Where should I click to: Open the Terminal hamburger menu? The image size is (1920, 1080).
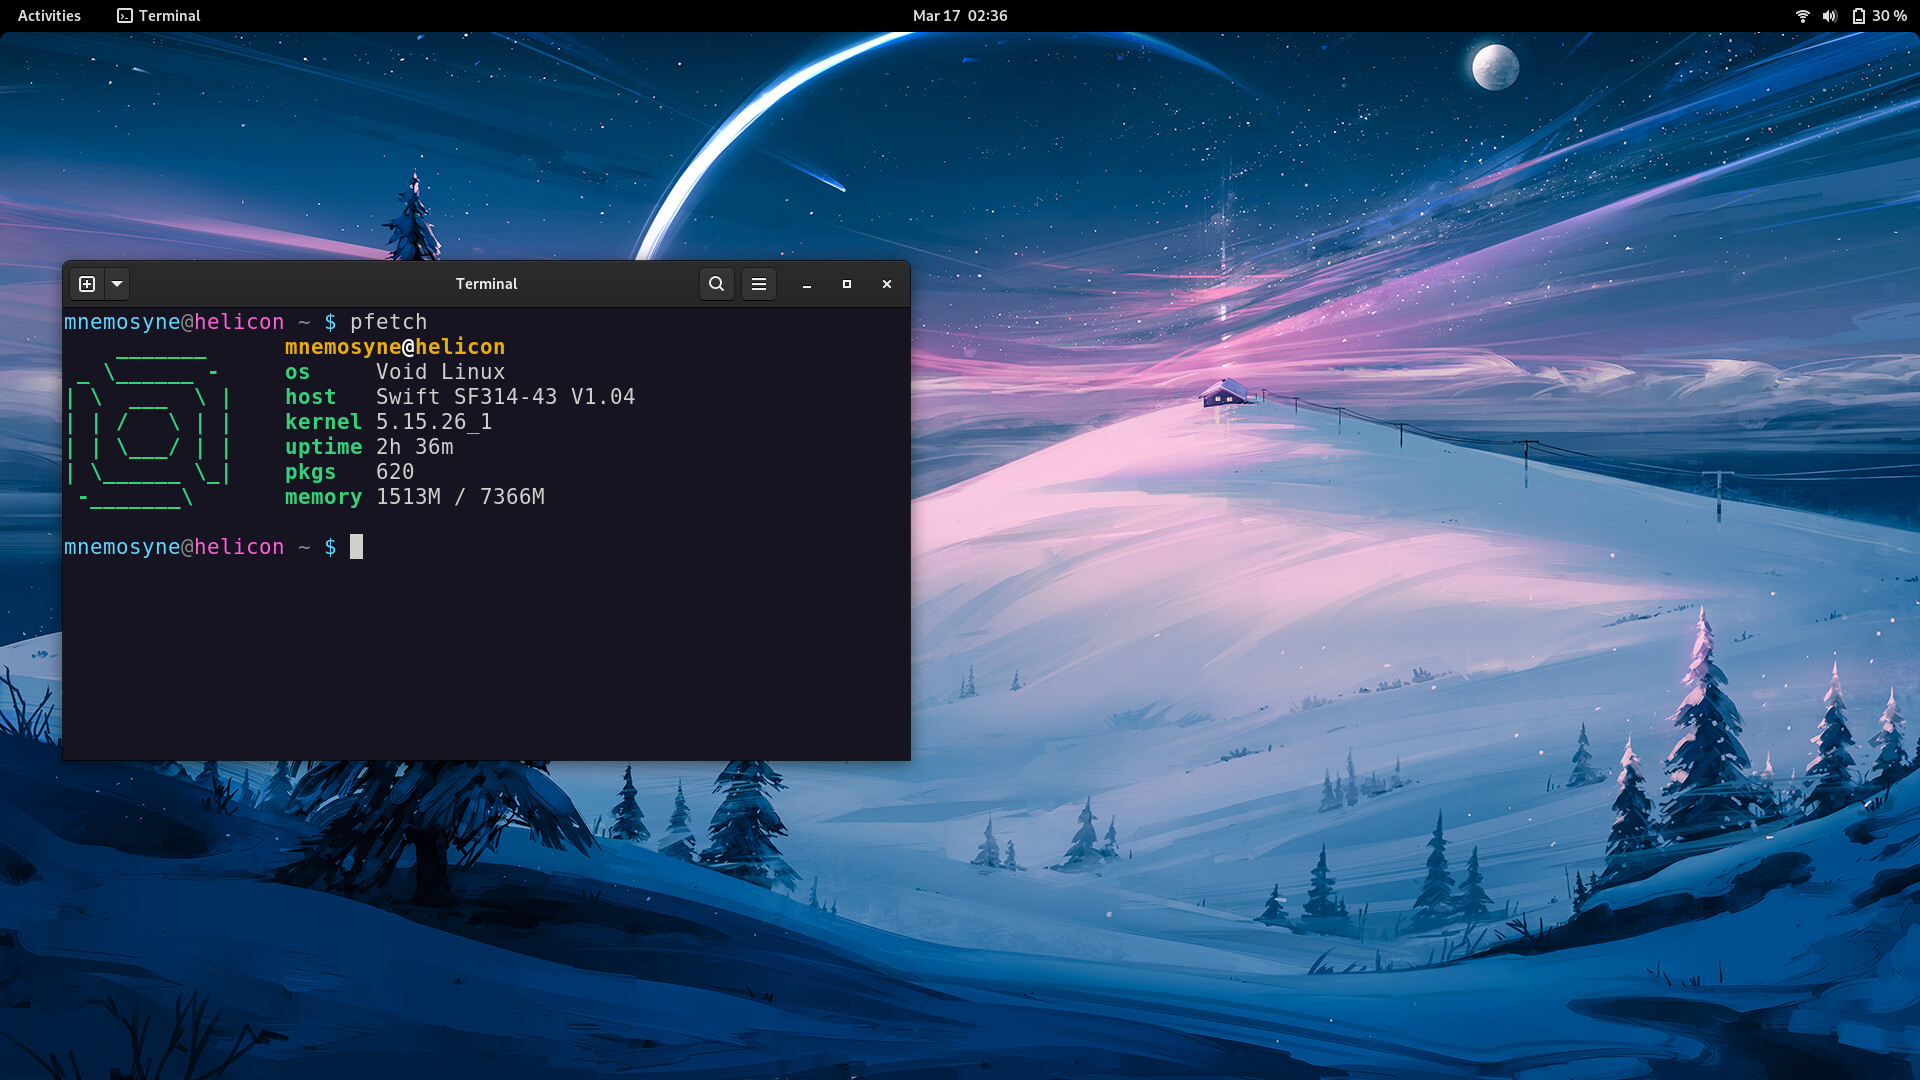coord(759,284)
